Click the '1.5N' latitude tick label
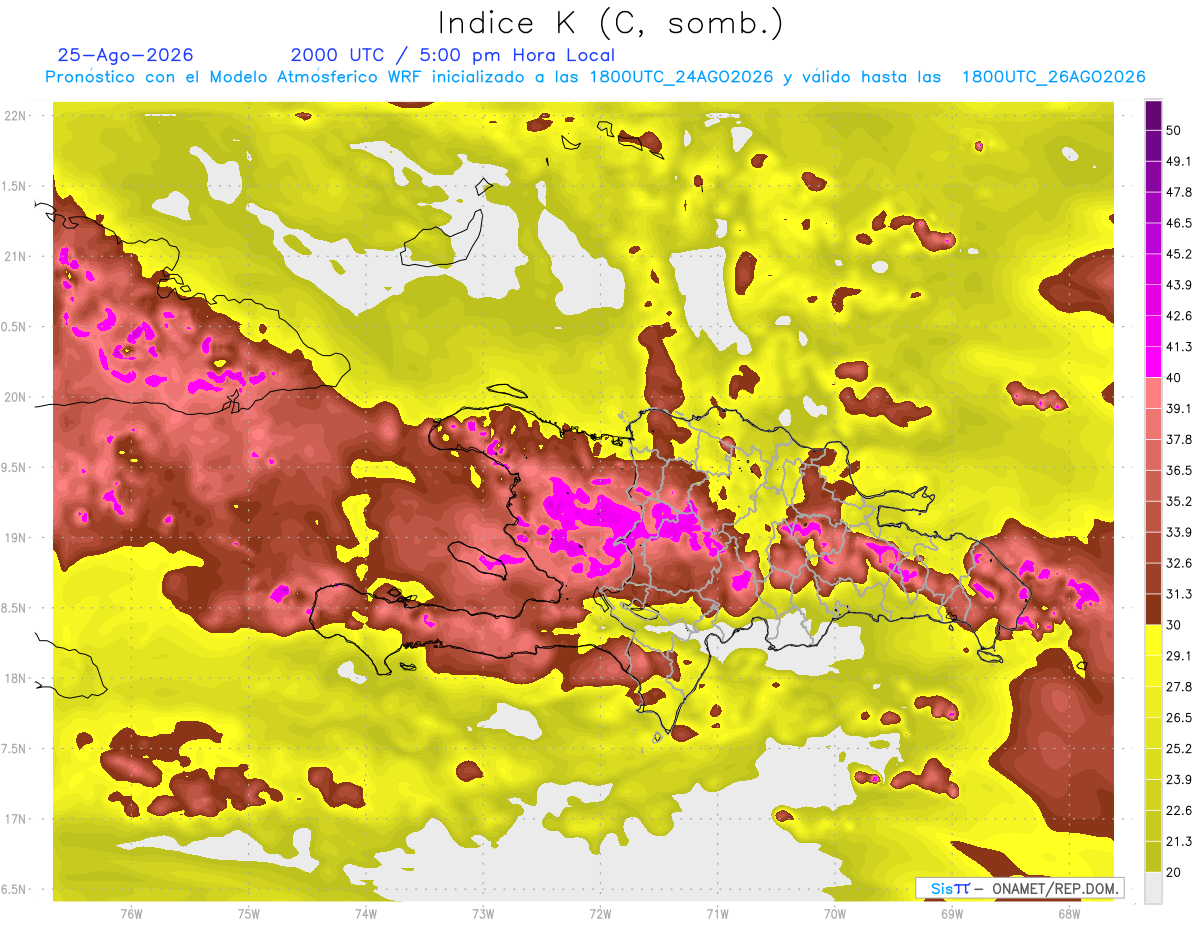The width and height of the screenshot is (1200, 927). tap(15, 186)
